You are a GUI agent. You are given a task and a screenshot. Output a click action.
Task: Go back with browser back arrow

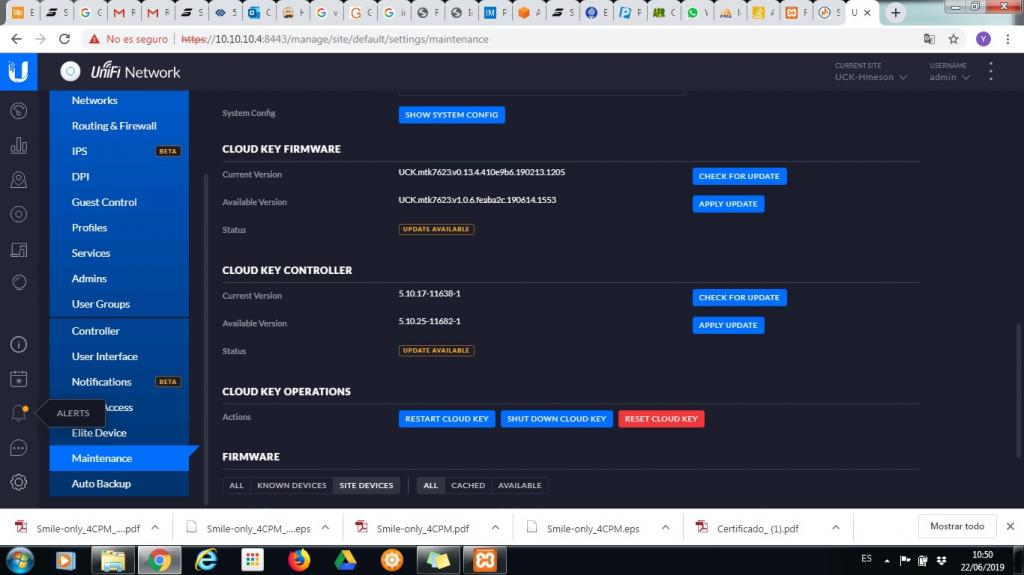tap(16, 39)
